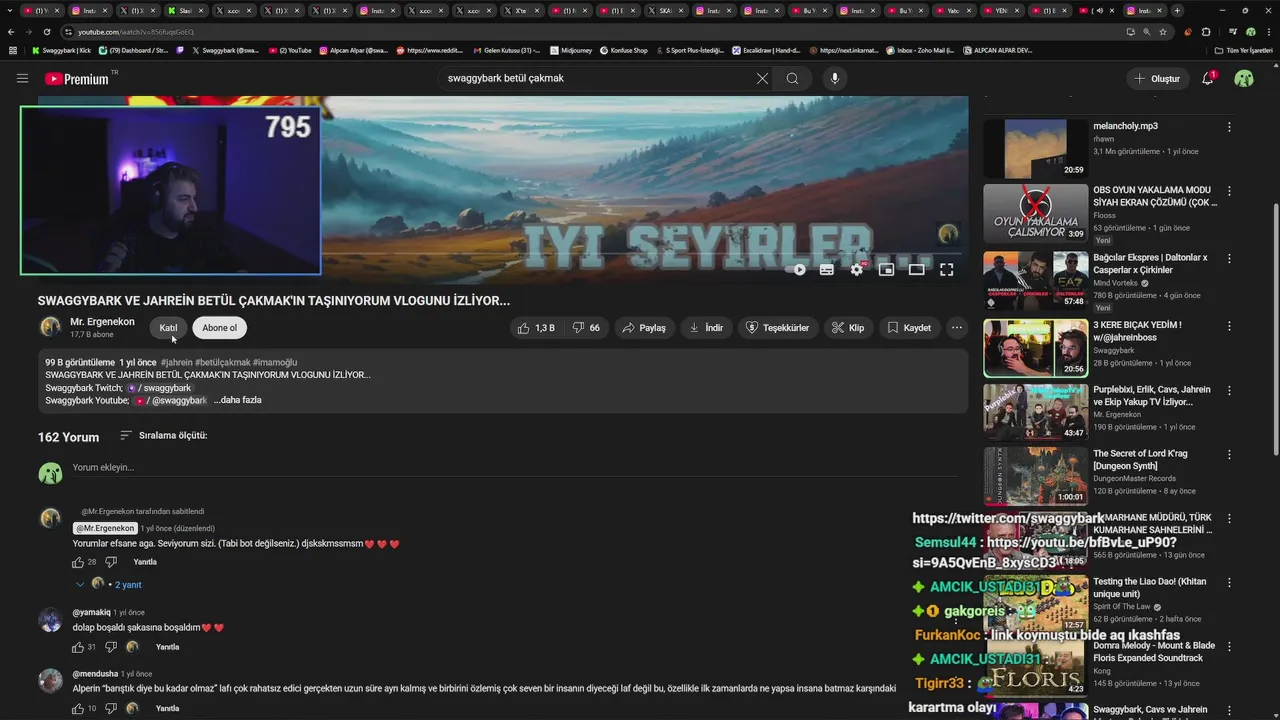Viewport: 1280px width, 720px height.
Task: Click the Klip clip button
Action: [848, 328]
